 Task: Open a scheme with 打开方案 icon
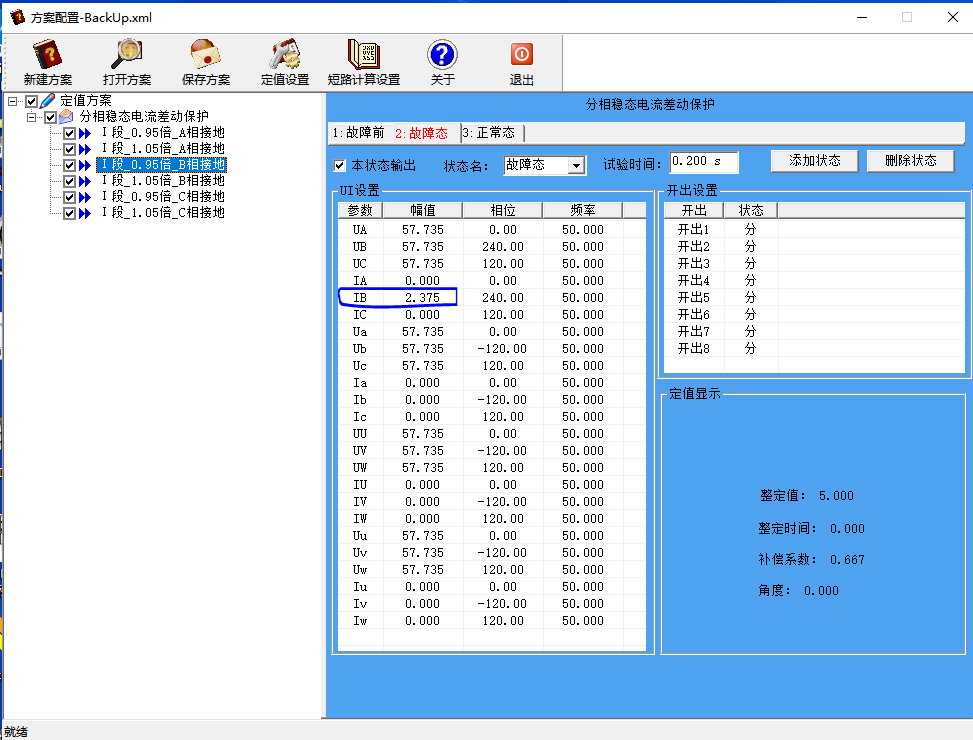point(127,55)
